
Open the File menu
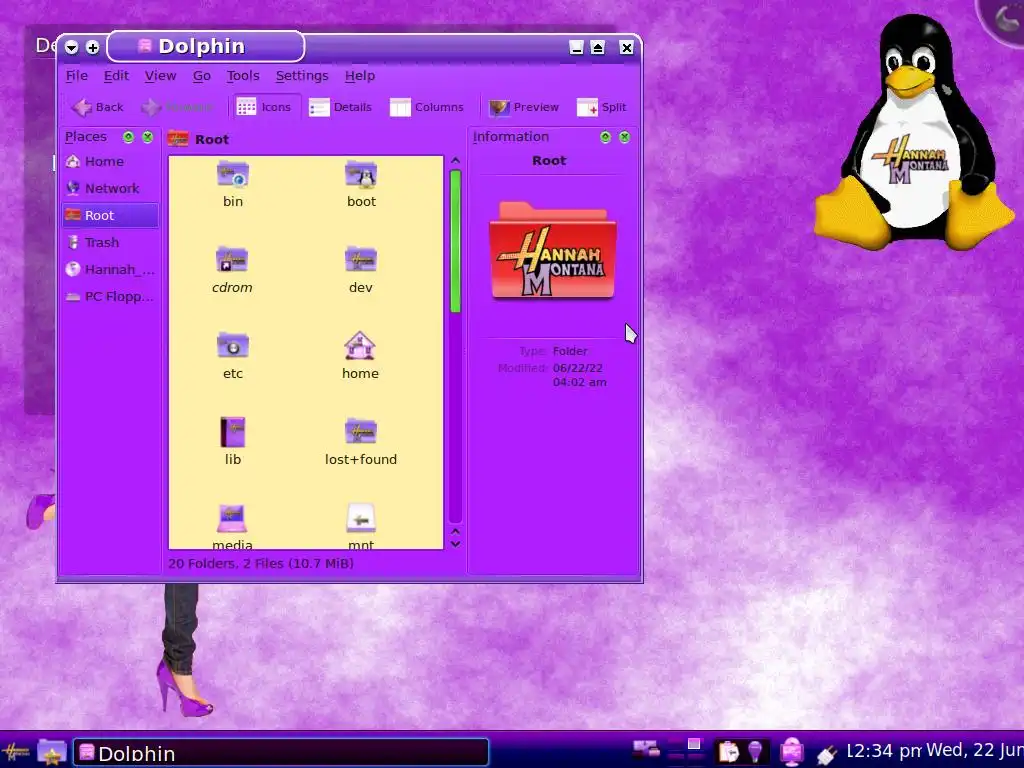point(76,76)
